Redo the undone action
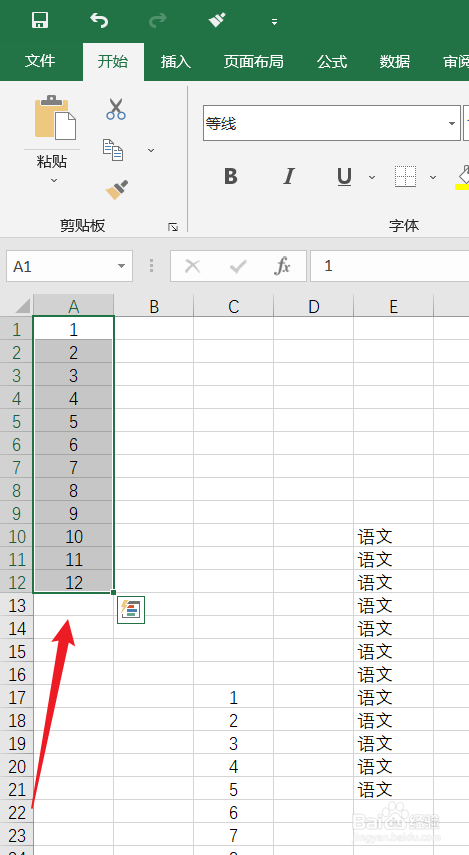 [x=158, y=21]
